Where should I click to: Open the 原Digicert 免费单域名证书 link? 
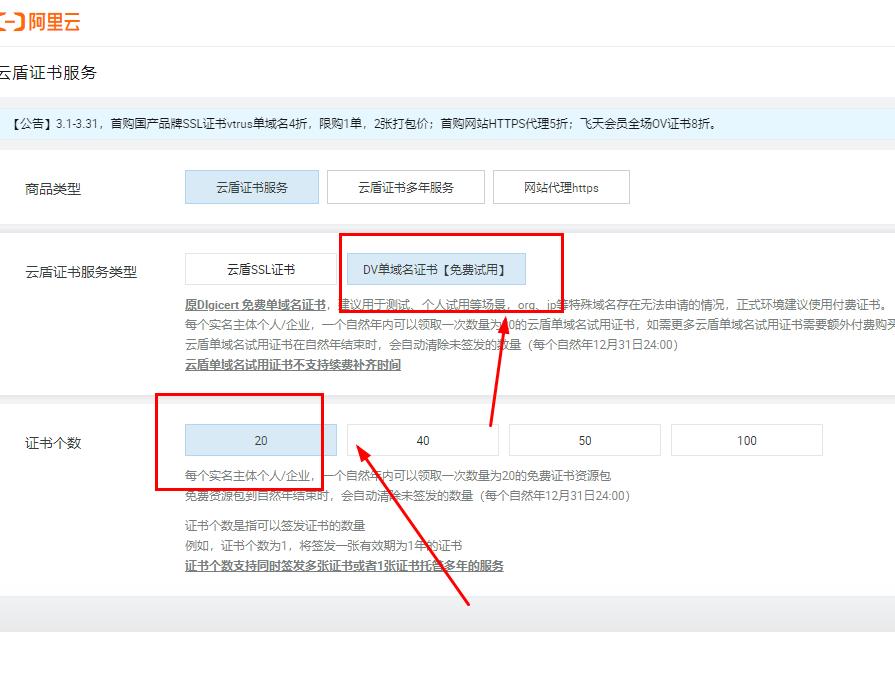click(x=255, y=304)
